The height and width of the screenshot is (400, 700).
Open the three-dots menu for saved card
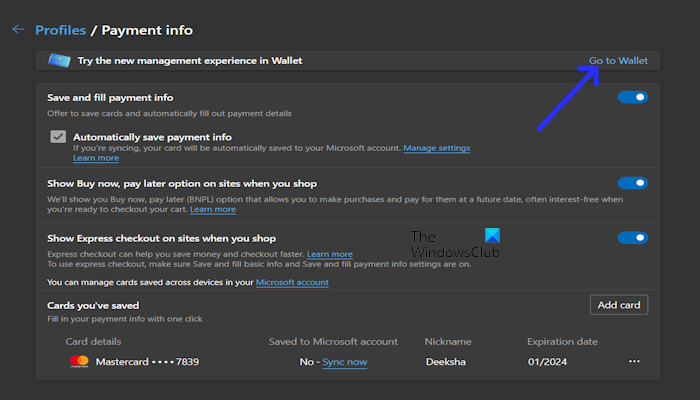[634, 362]
